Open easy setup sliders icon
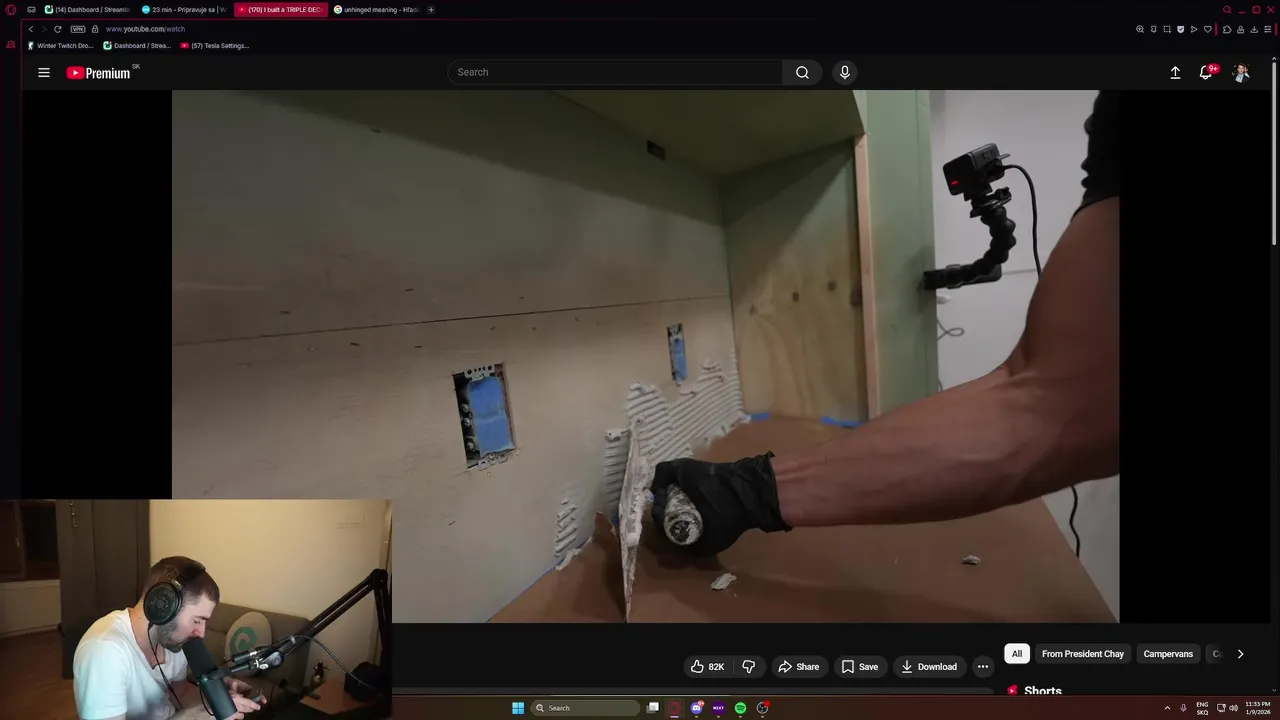Screen dimensions: 1280x720 [1267, 29]
